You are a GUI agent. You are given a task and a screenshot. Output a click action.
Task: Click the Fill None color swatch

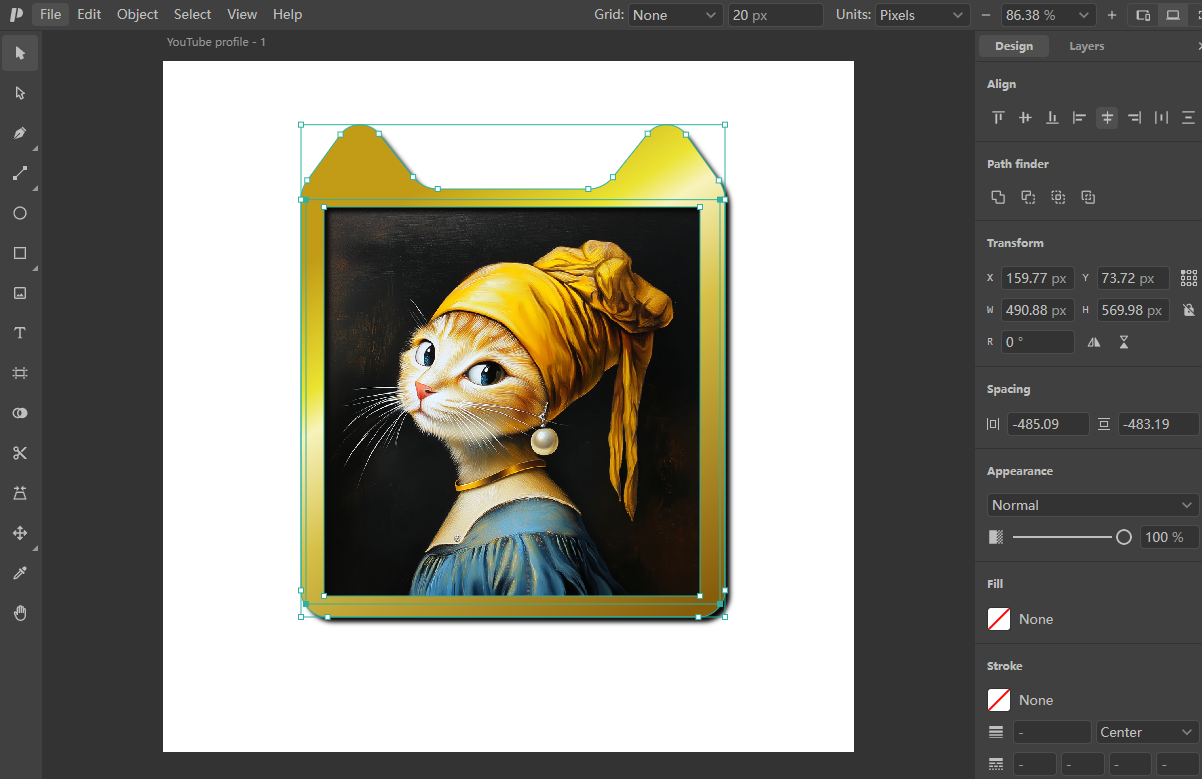(998, 619)
